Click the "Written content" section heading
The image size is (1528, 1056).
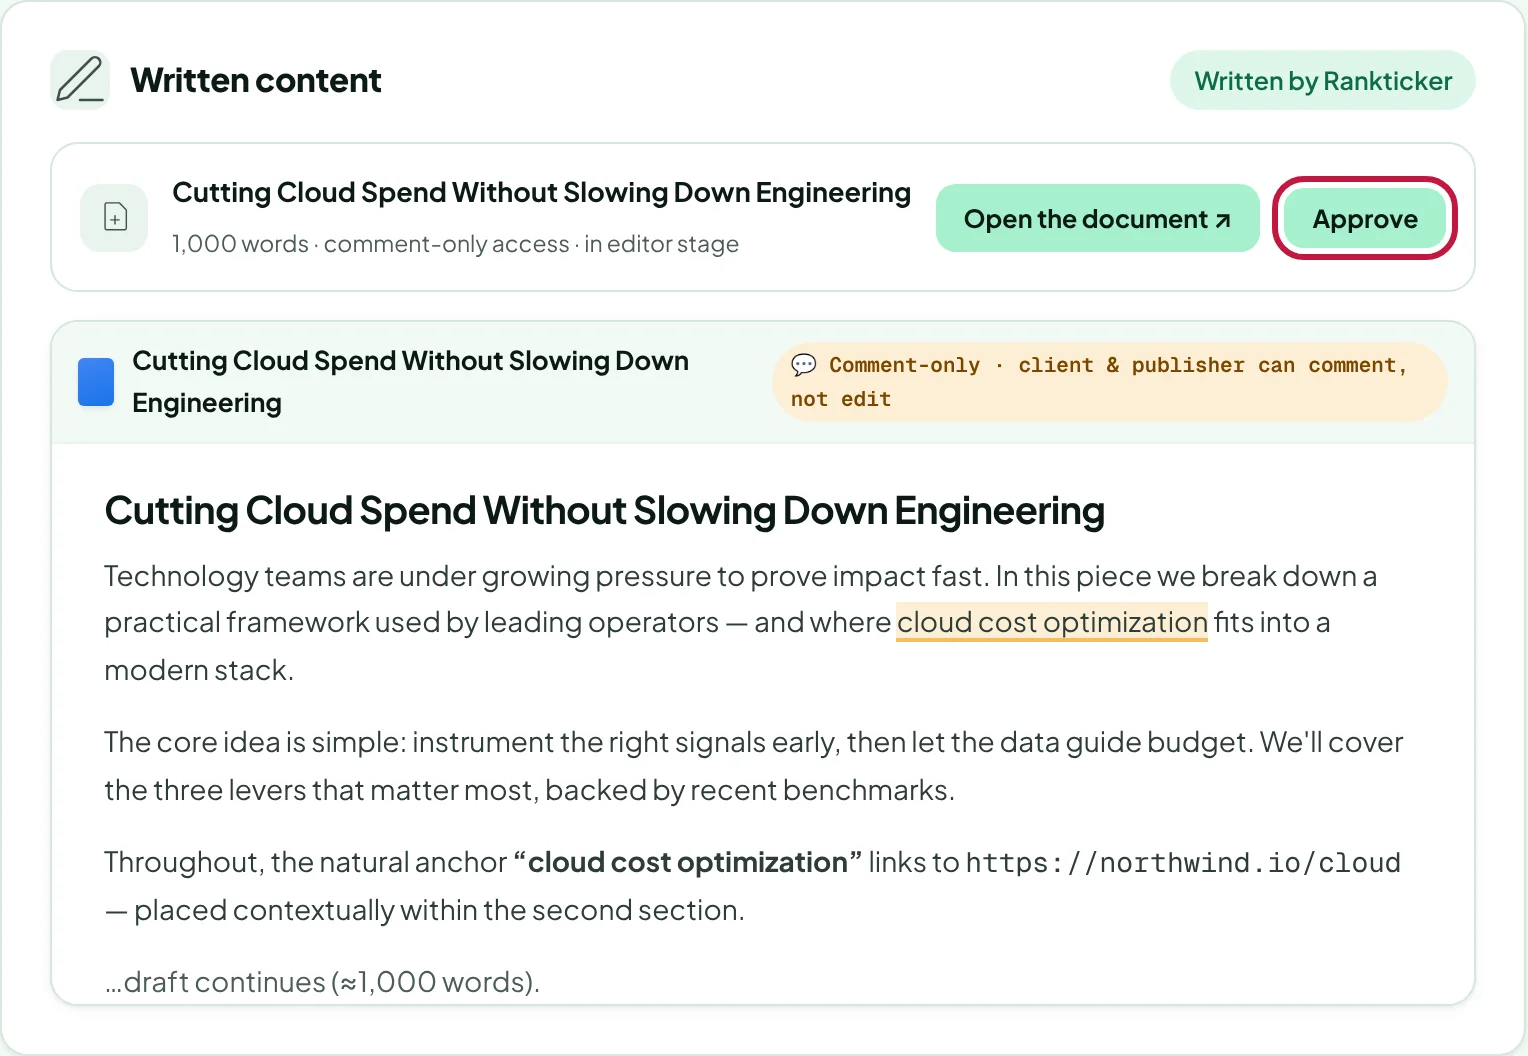(x=256, y=80)
